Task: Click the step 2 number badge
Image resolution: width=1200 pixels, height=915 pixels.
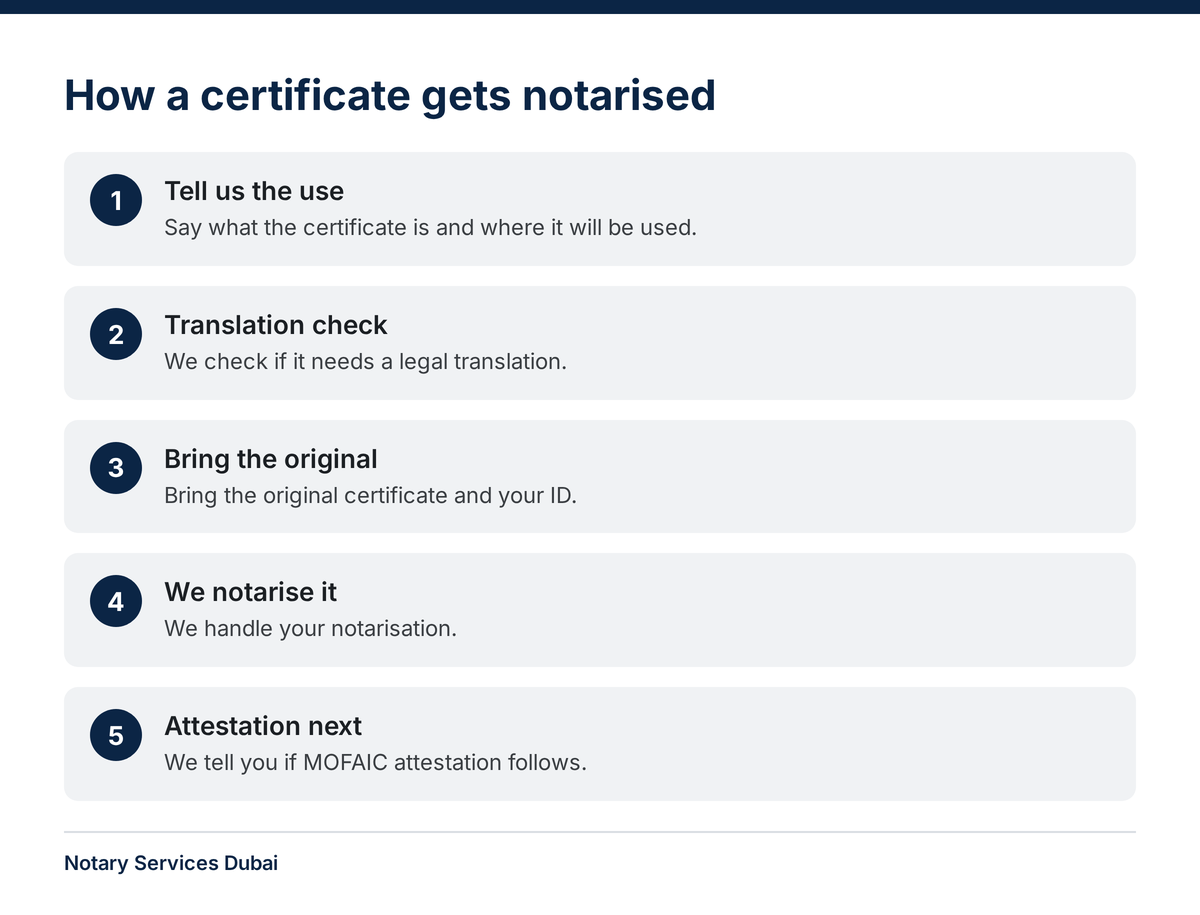Action: (x=116, y=334)
